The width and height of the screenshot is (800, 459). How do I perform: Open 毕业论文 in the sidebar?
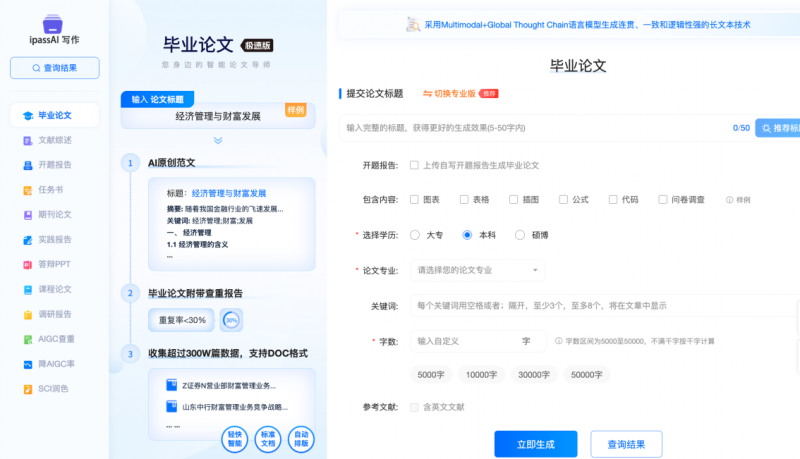[x=55, y=116]
